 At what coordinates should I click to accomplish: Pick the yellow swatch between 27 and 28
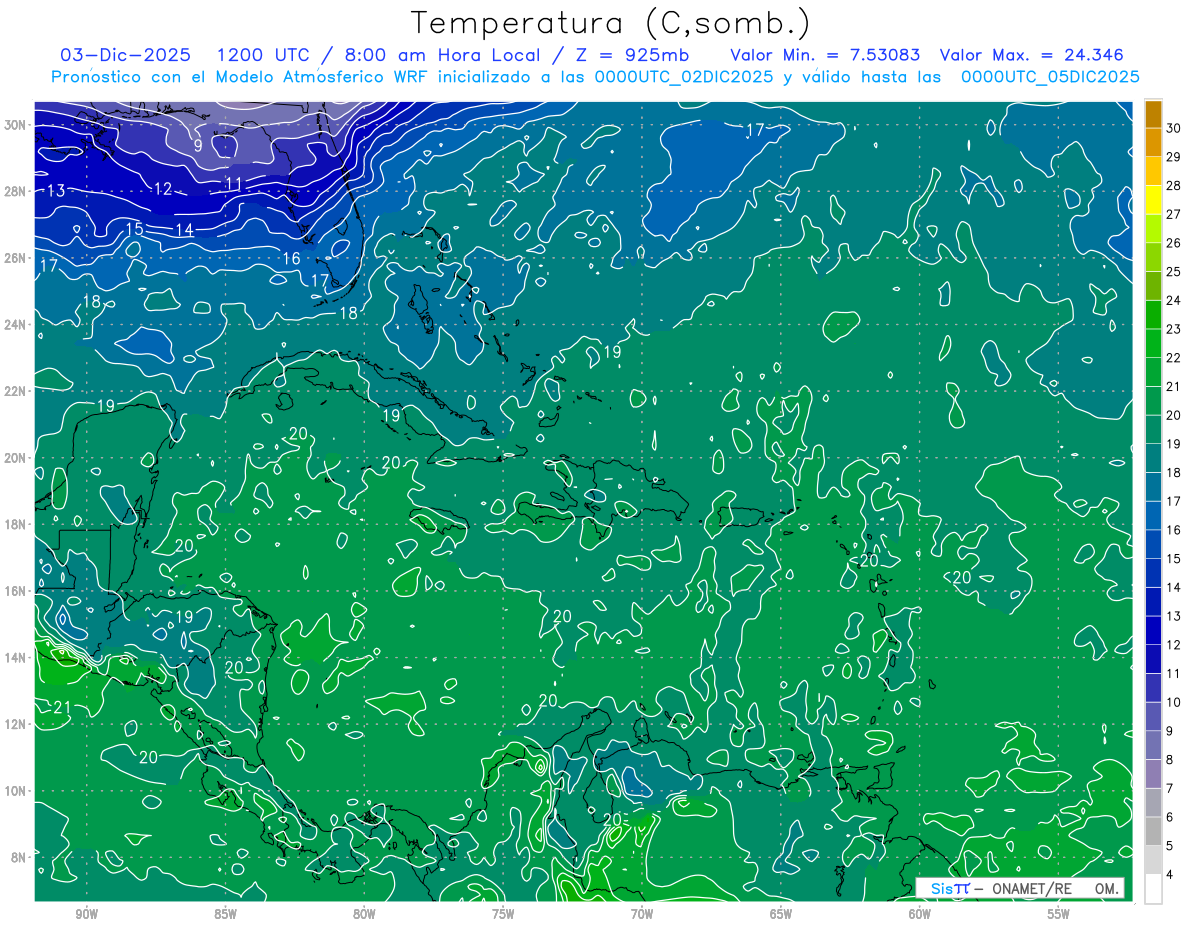click(1153, 200)
